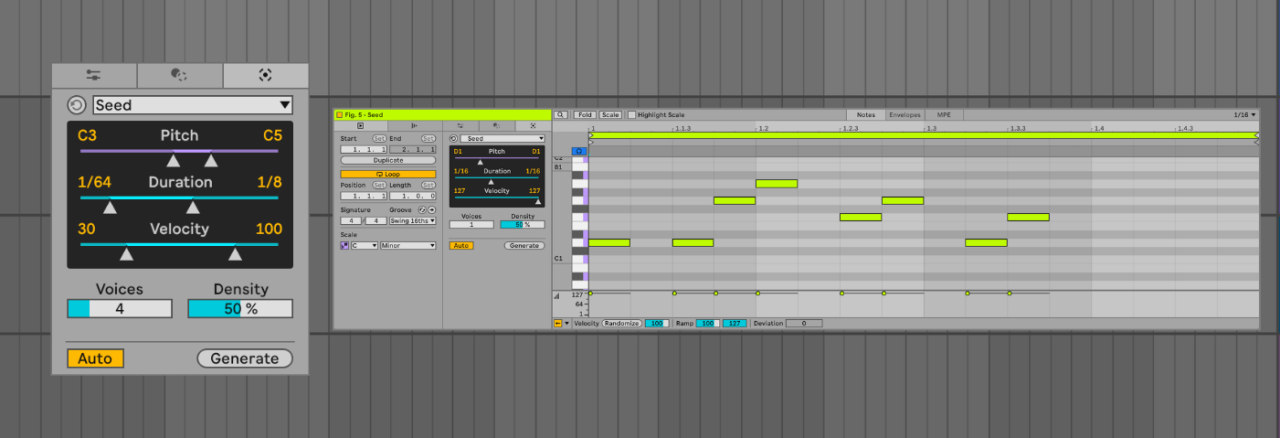Click the blue headphone preview icon above piano keys

(x=579, y=151)
